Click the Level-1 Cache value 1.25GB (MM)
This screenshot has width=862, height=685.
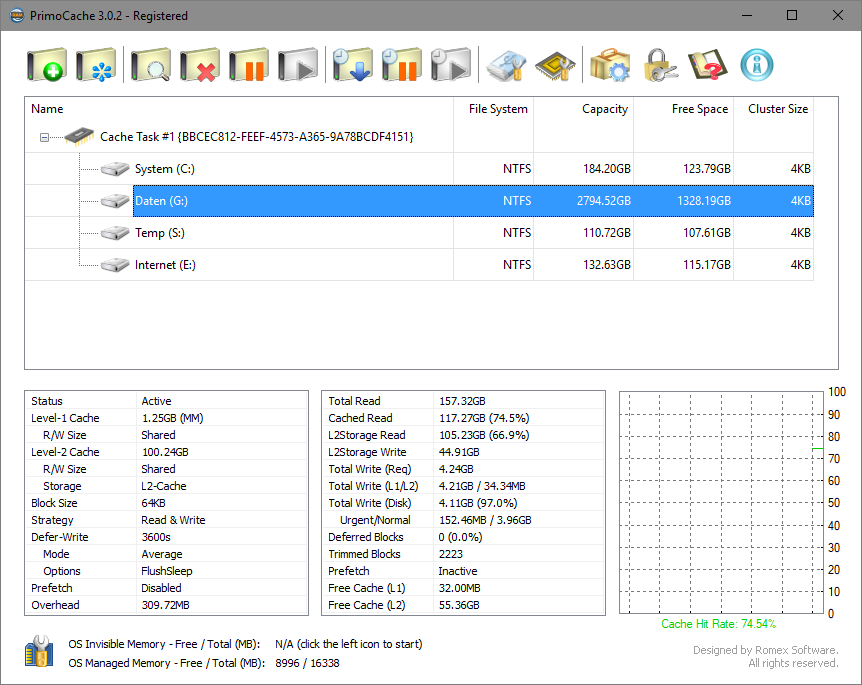[172, 418]
